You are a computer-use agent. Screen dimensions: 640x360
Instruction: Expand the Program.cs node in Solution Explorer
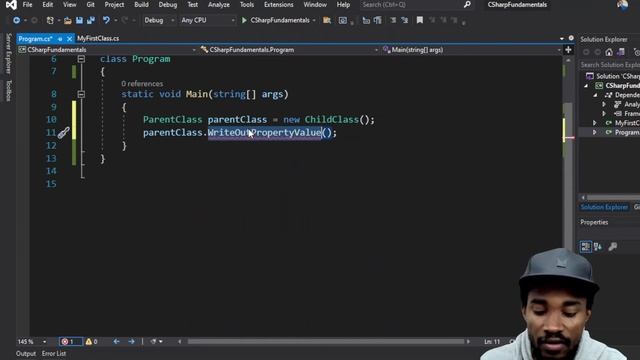(595, 132)
